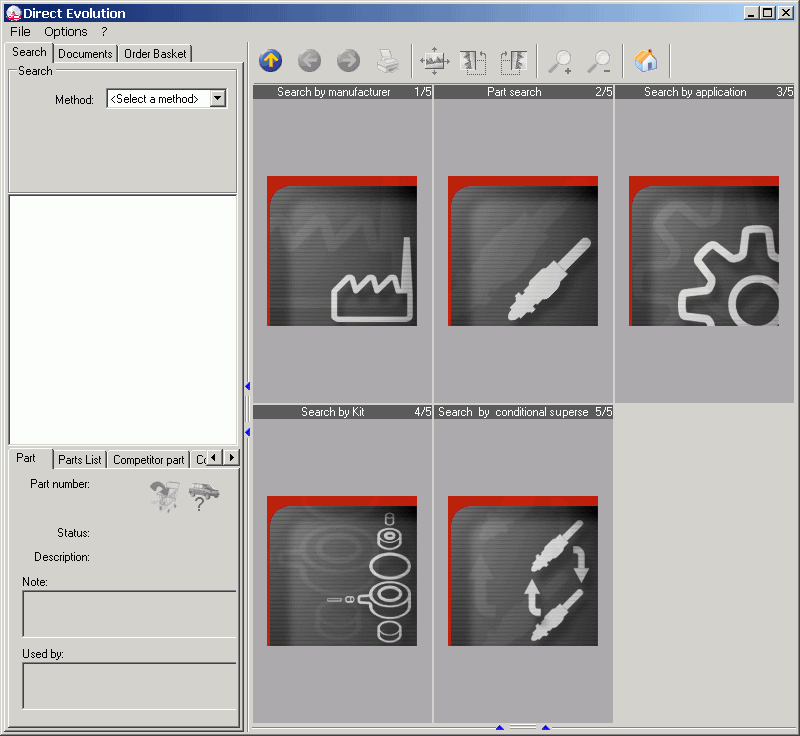Open the Search by manufacturer factory icon

(341, 250)
